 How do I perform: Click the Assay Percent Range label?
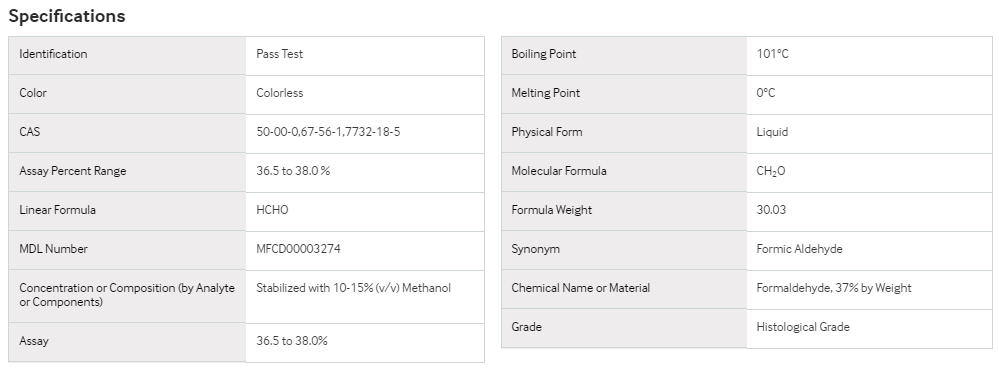(73, 171)
